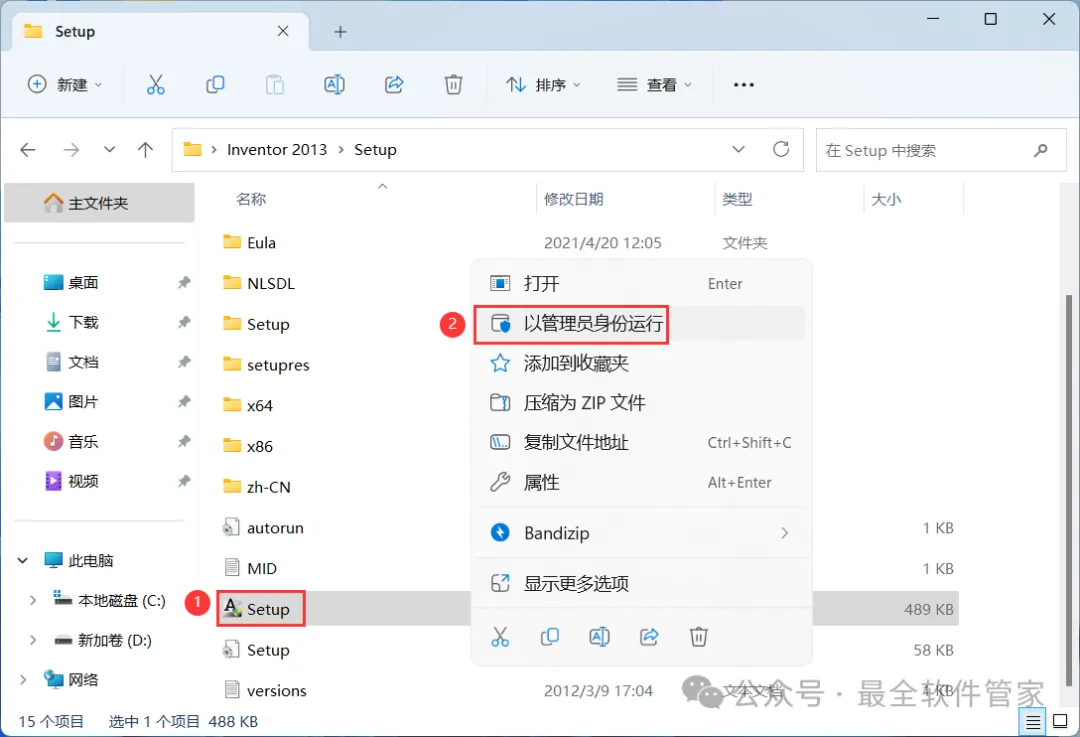The width and height of the screenshot is (1080, 737).
Task: Open the 桌面 desktop shortcut in the sidebar
Action: click(83, 282)
